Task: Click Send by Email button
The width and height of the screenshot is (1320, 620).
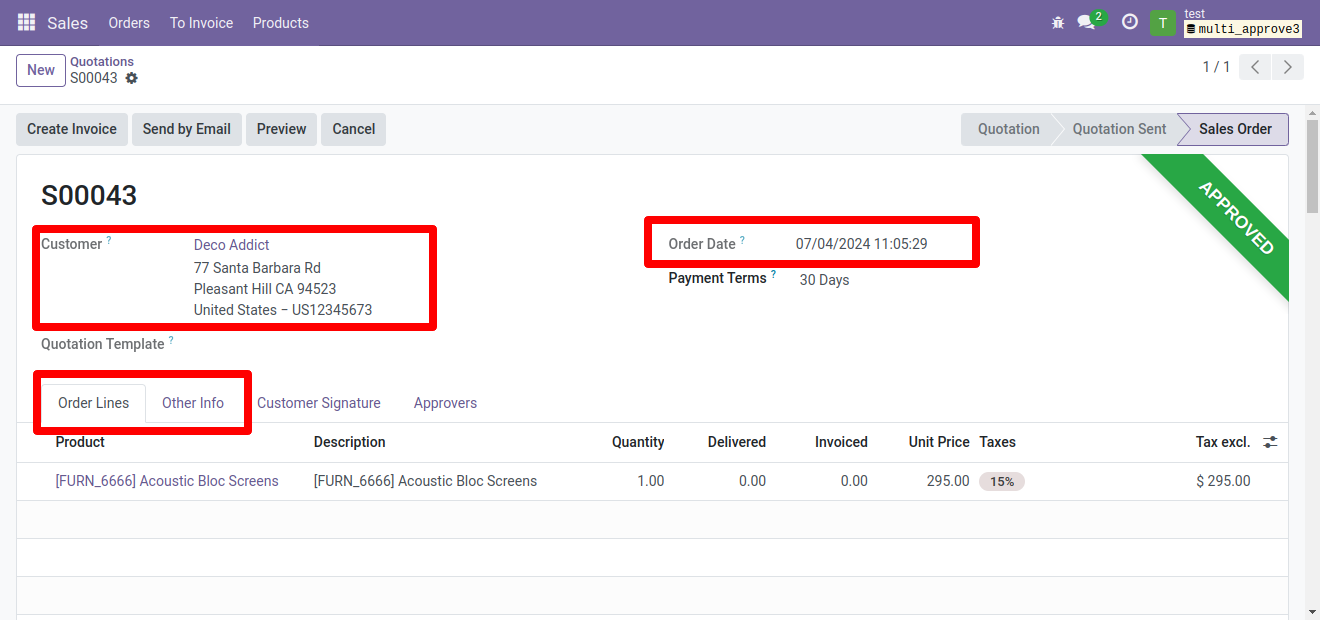Action: pyautogui.click(x=187, y=129)
